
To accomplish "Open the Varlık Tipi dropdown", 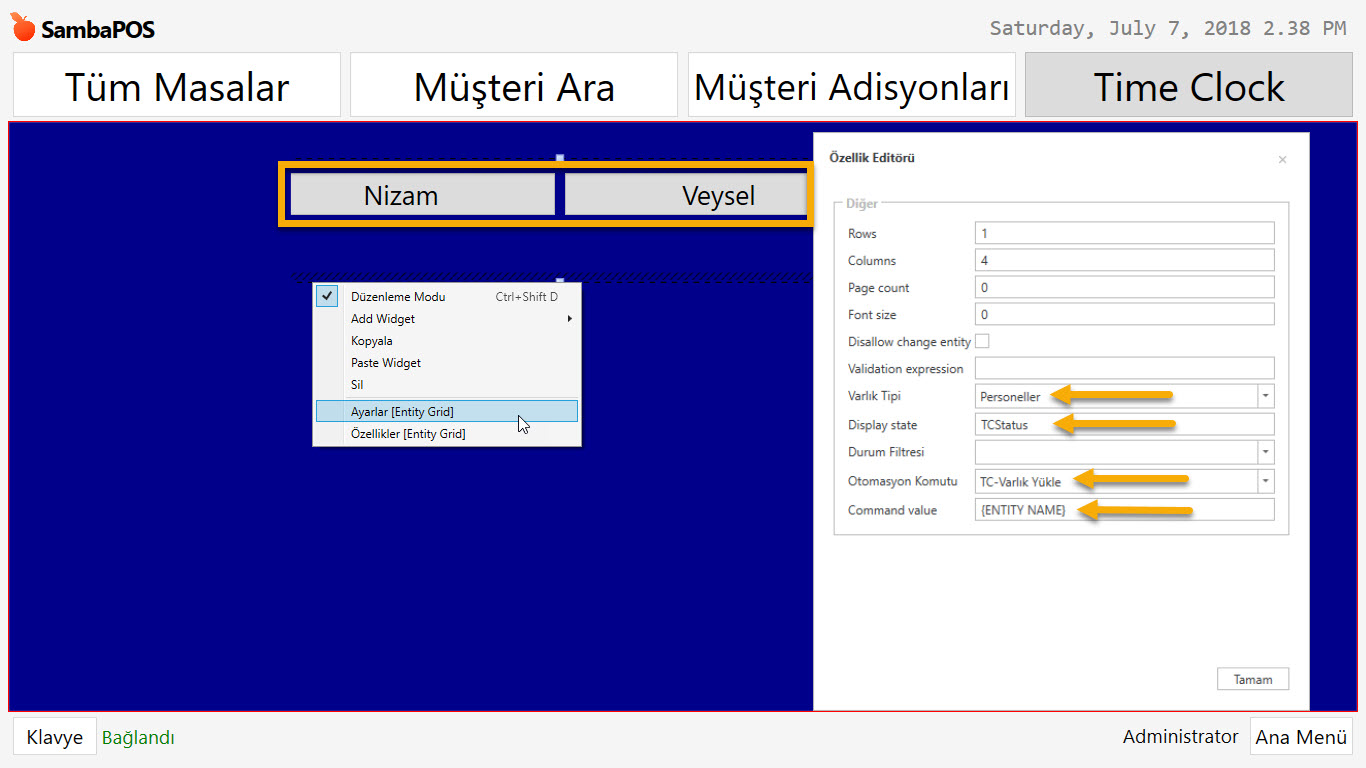I will (x=1265, y=396).
